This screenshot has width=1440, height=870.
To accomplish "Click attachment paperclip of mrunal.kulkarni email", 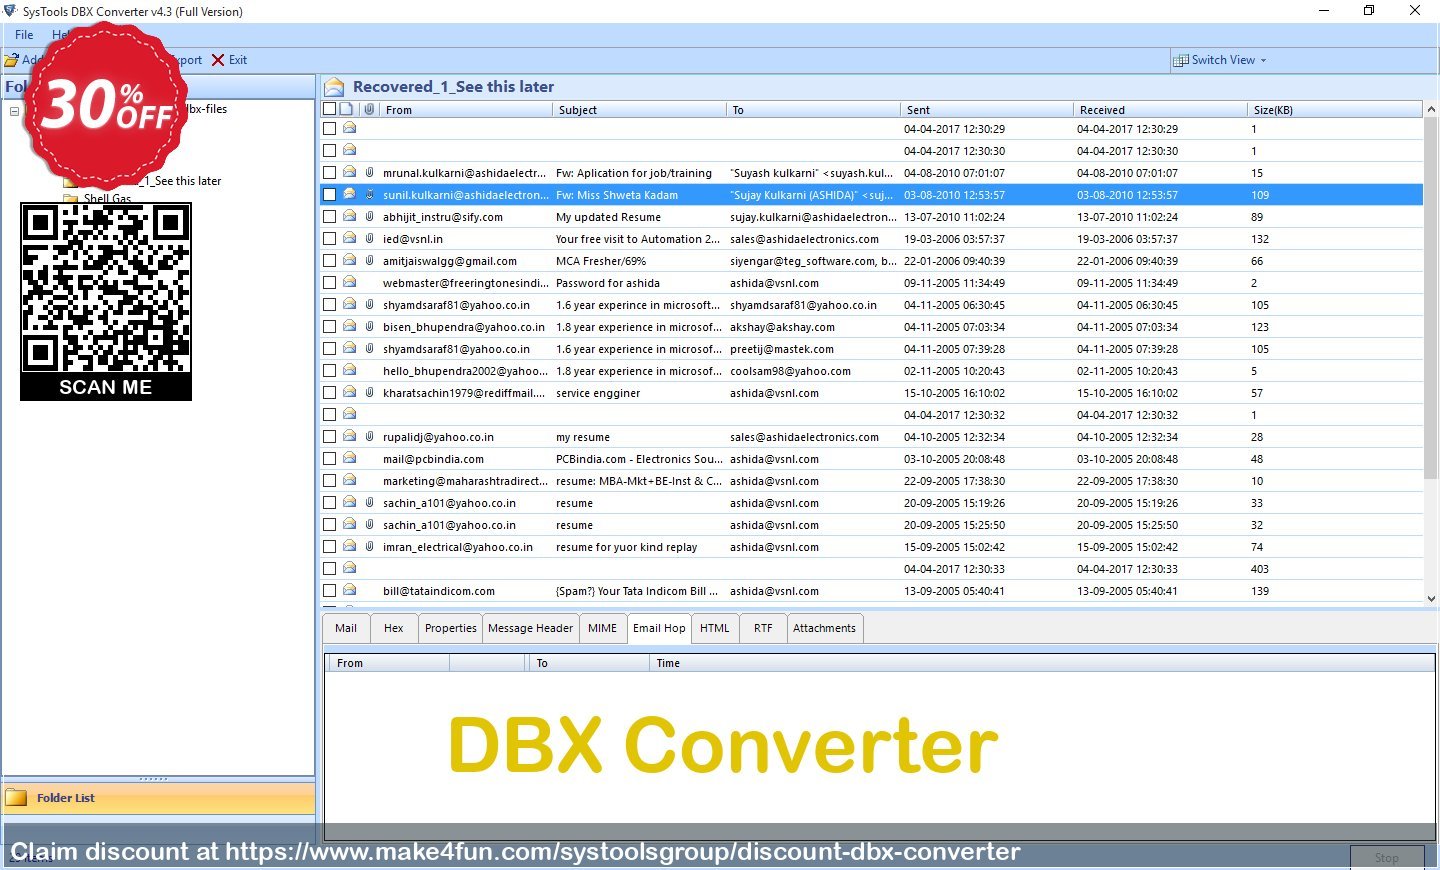I will 369,173.
